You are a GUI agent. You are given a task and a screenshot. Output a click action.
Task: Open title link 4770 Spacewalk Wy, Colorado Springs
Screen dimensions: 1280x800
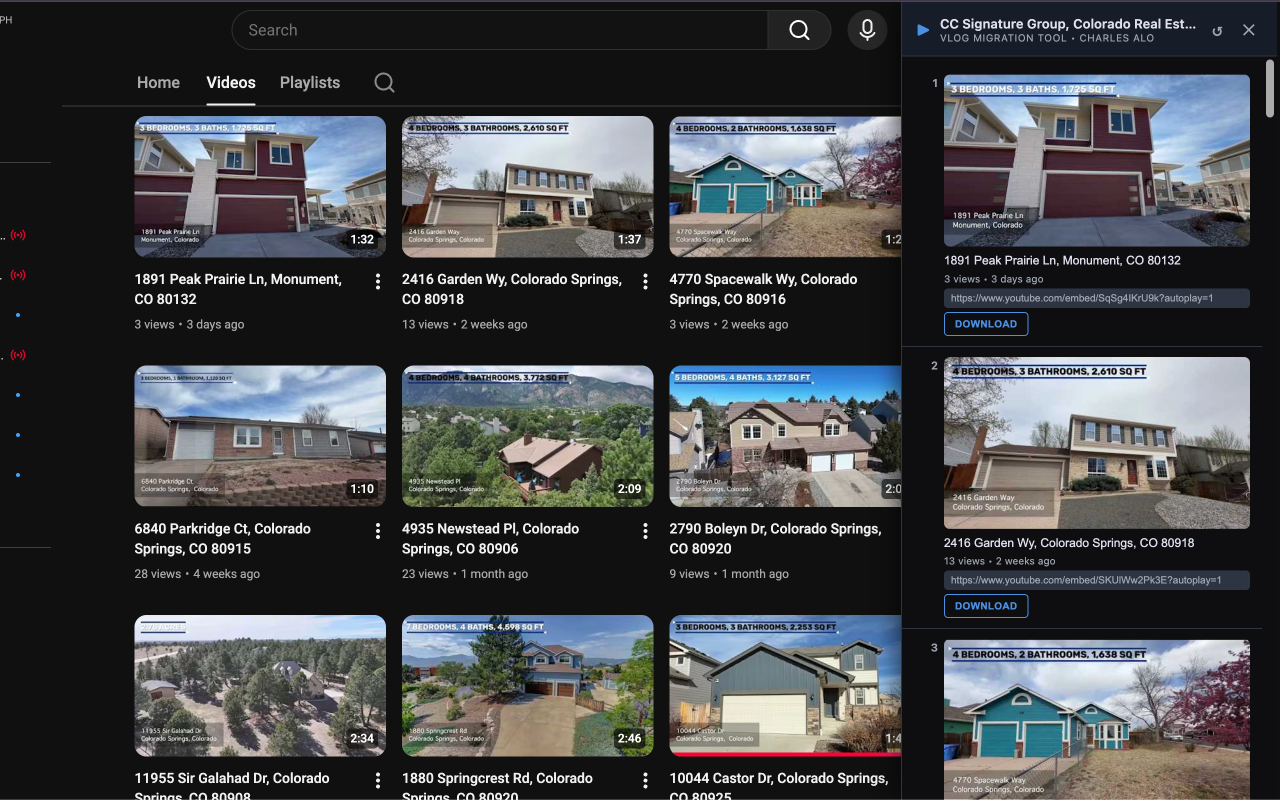click(x=763, y=289)
